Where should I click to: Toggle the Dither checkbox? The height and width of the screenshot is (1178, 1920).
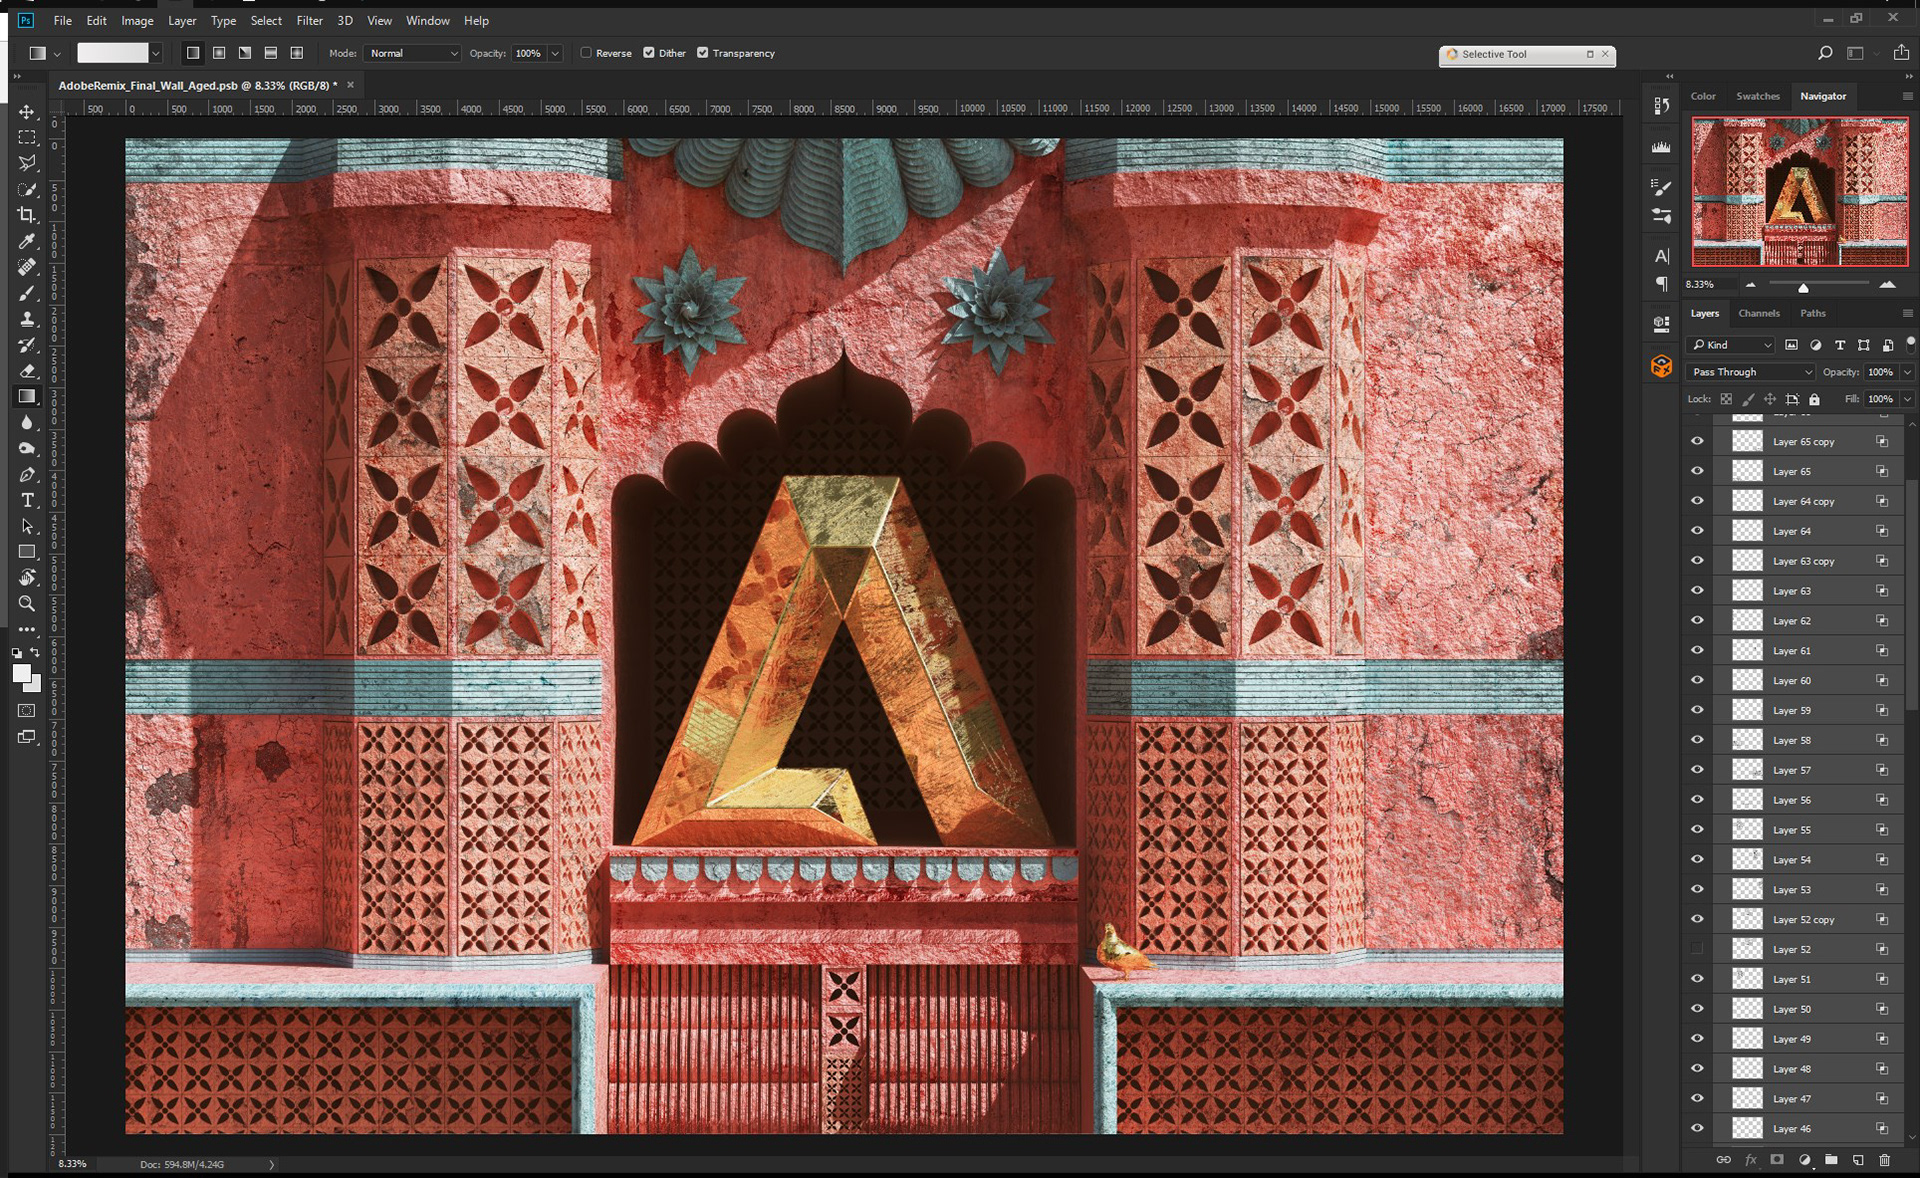coord(649,53)
